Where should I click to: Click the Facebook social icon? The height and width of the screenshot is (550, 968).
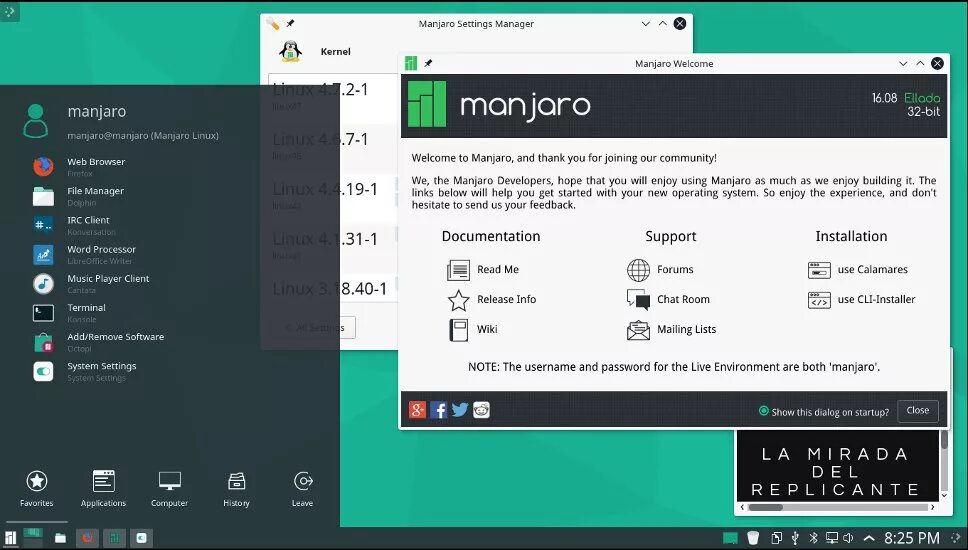pyautogui.click(x=438, y=410)
